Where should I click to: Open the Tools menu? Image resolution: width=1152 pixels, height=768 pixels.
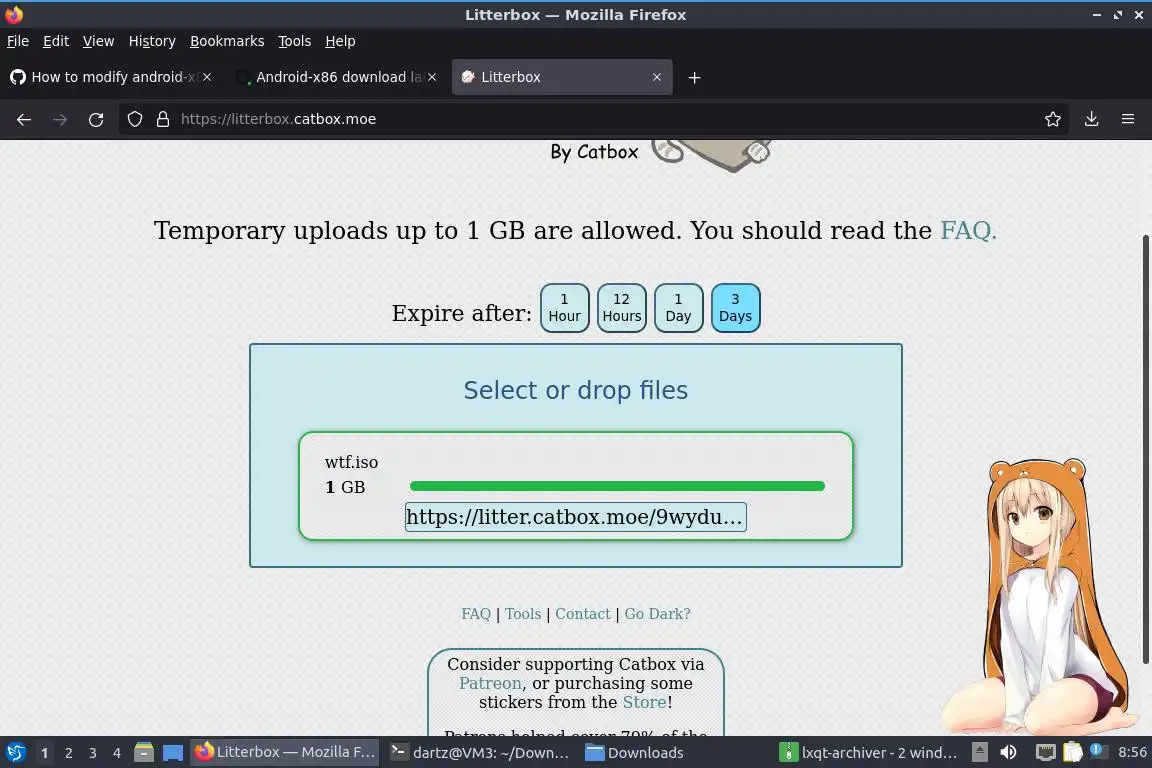[x=295, y=41]
